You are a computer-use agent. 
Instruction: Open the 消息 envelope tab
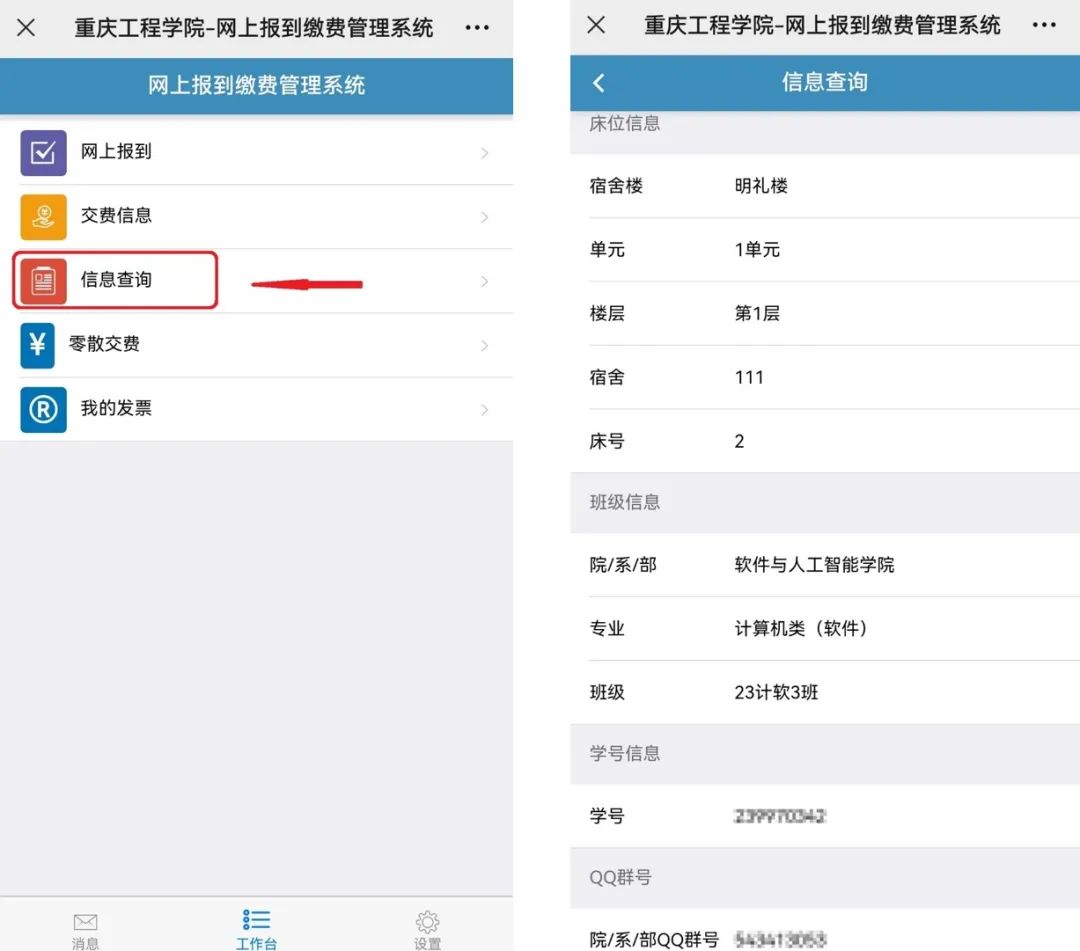coord(86,929)
